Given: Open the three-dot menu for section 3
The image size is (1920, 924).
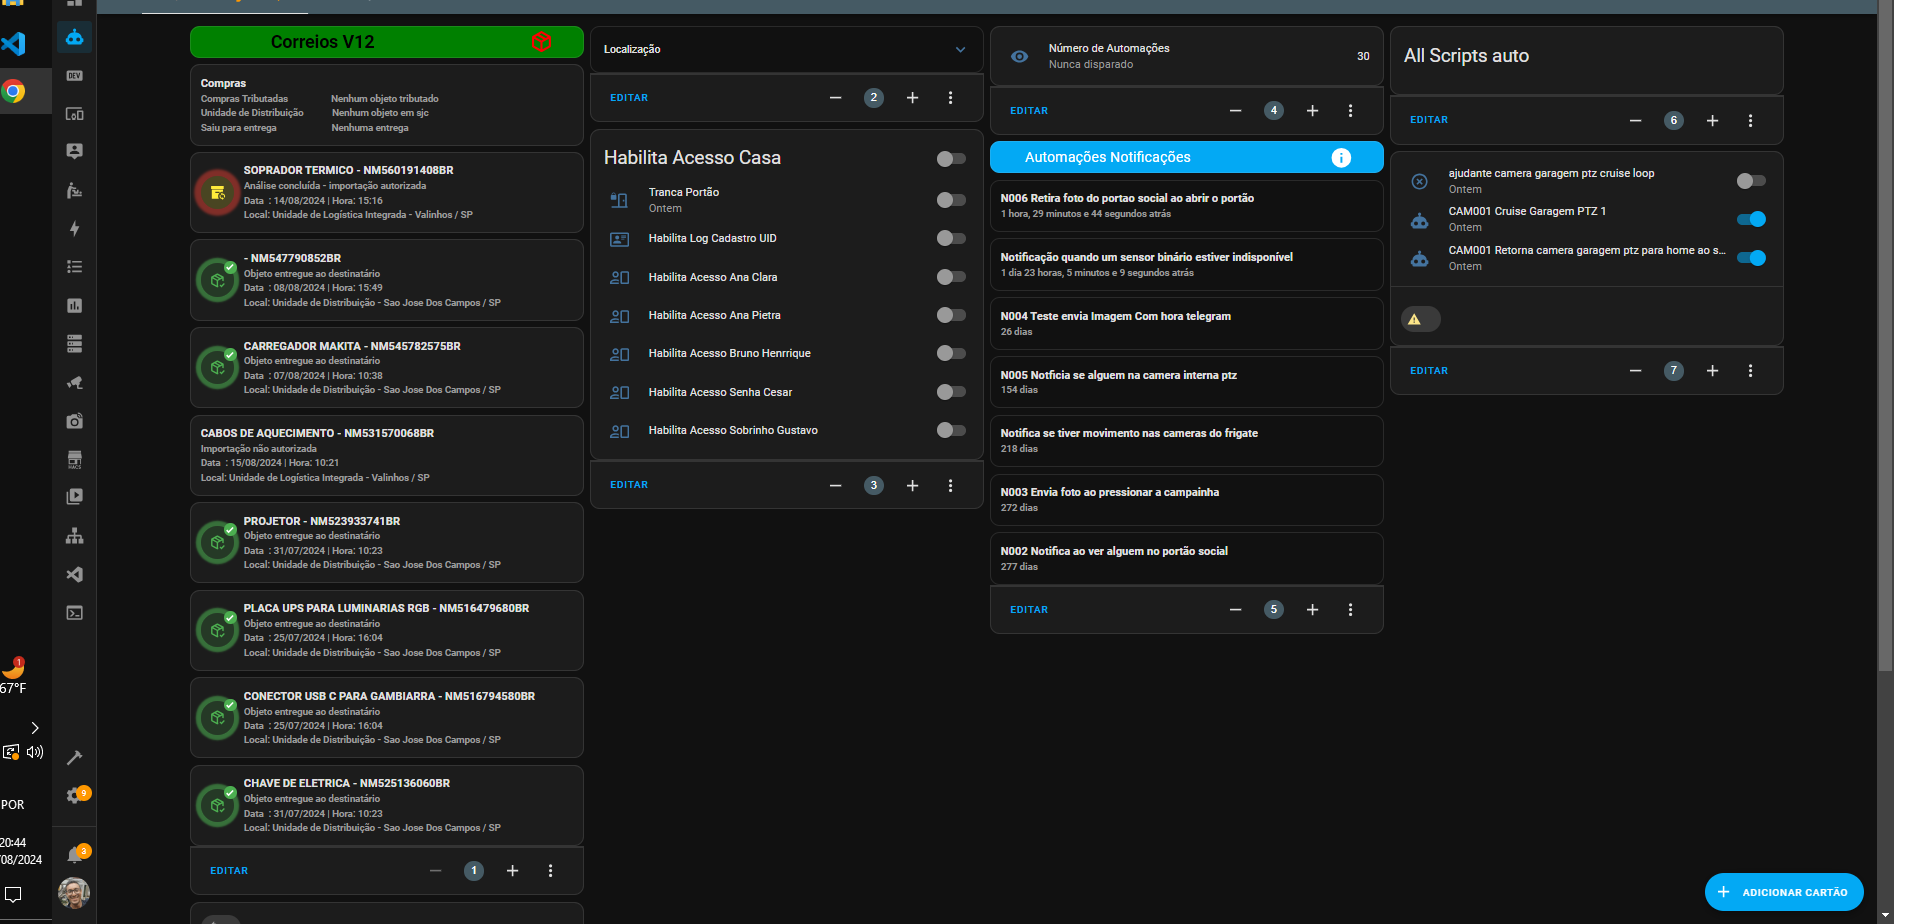Looking at the screenshot, I should tap(950, 486).
